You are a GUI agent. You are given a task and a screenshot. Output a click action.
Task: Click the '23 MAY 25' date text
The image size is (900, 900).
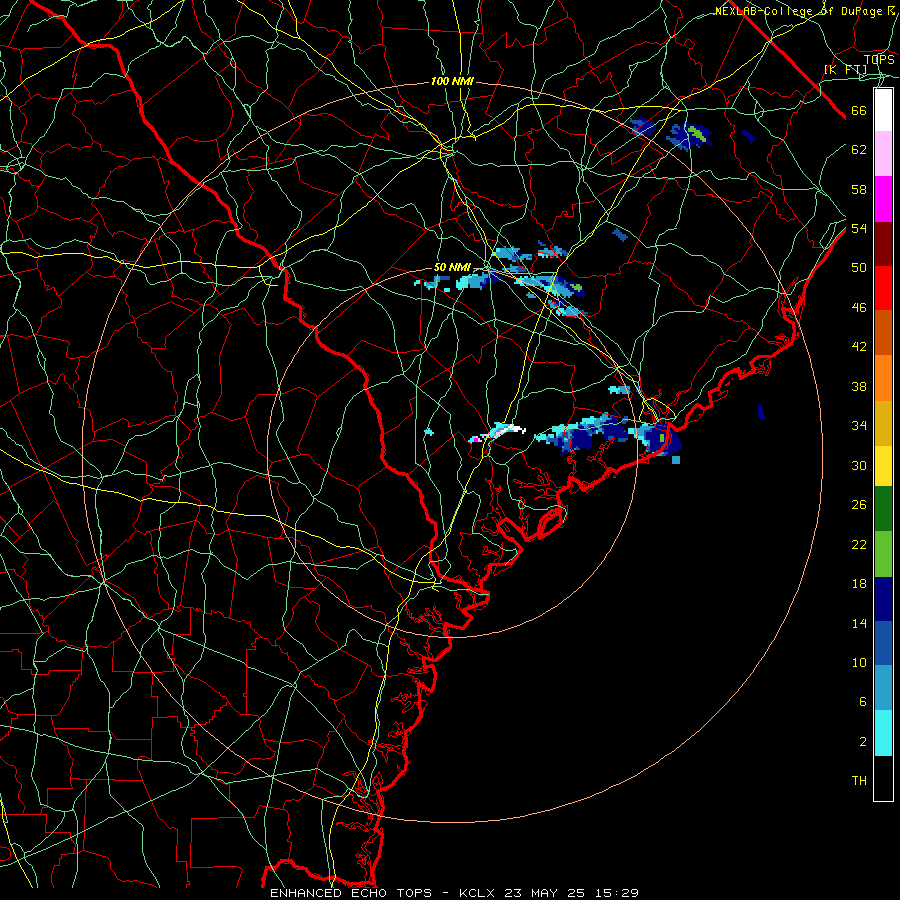click(545, 893)
